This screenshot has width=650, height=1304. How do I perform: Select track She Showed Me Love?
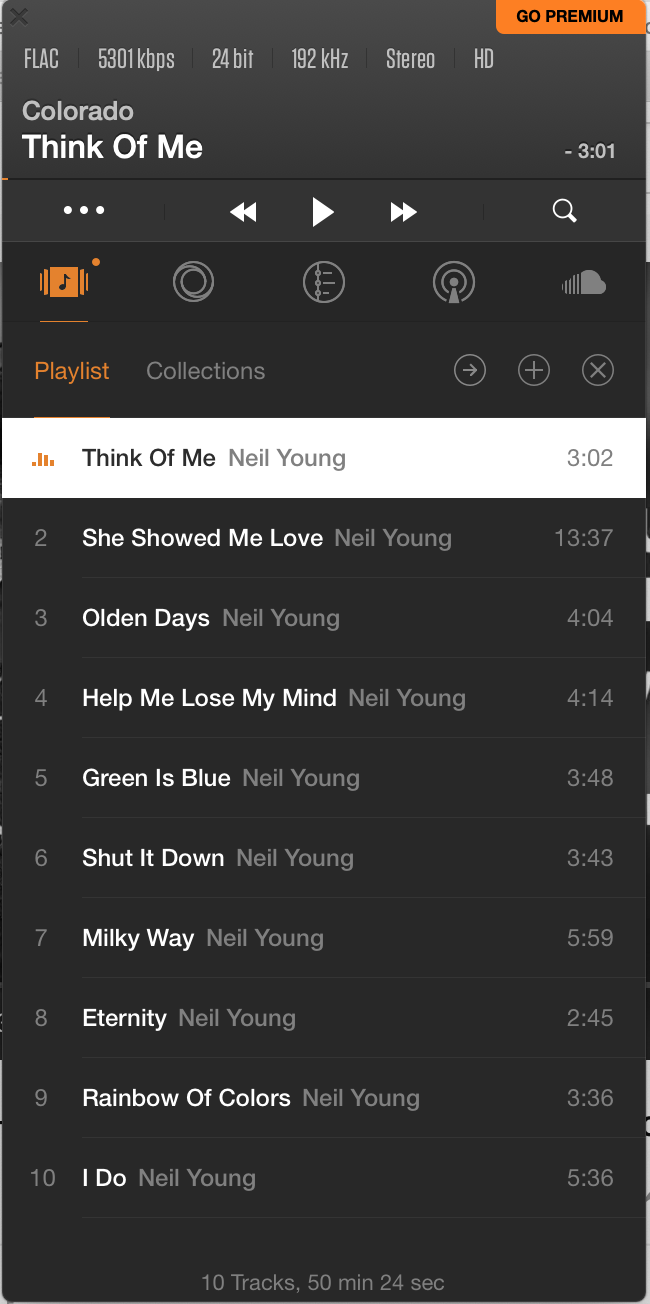point(203,538)
